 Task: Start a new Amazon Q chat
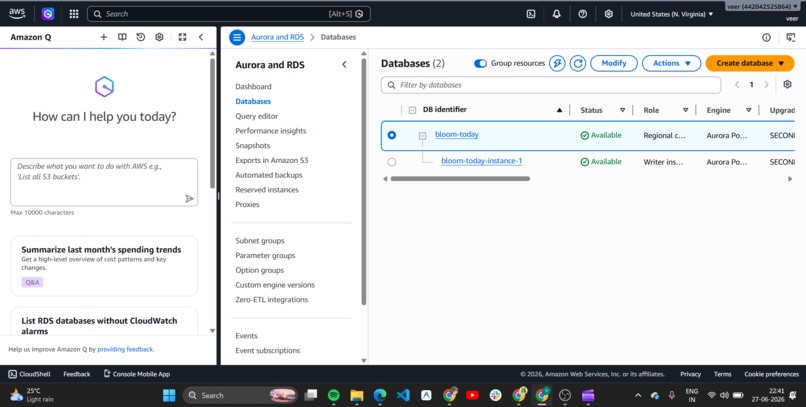pos(103,37)
